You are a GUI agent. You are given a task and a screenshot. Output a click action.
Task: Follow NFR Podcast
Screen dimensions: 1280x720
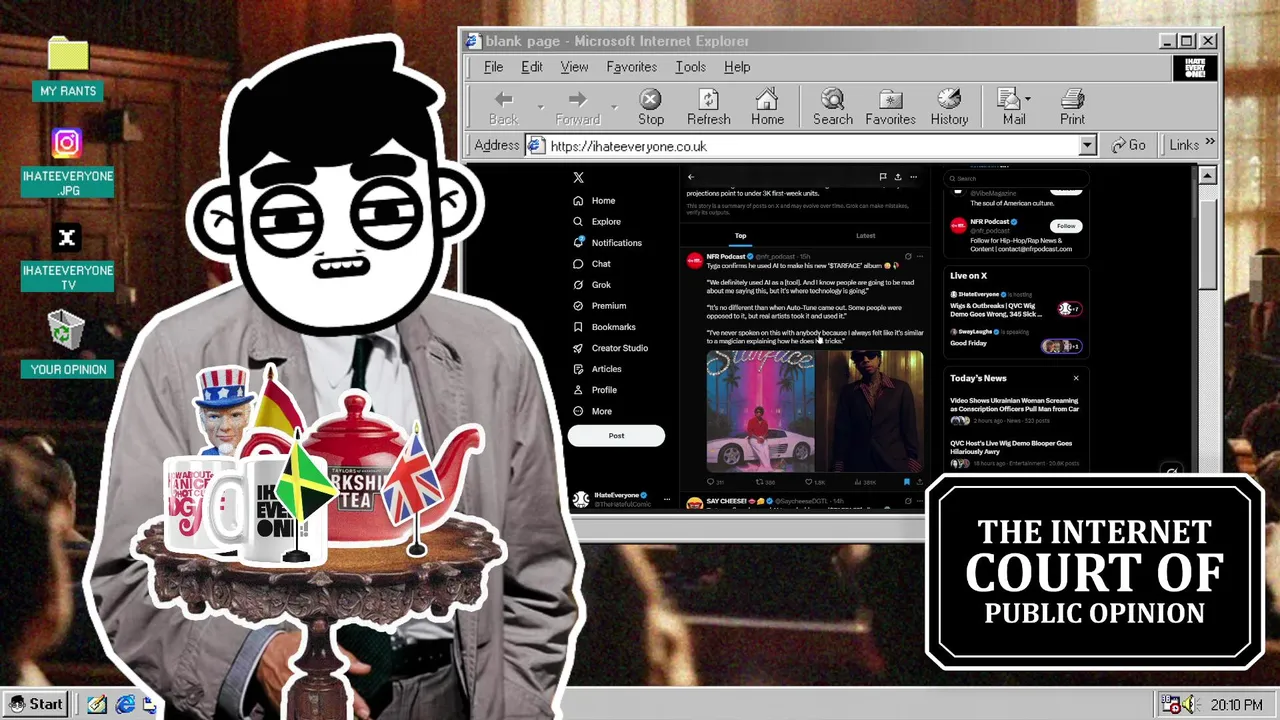pyautogui.click(x=1066, y=226)
